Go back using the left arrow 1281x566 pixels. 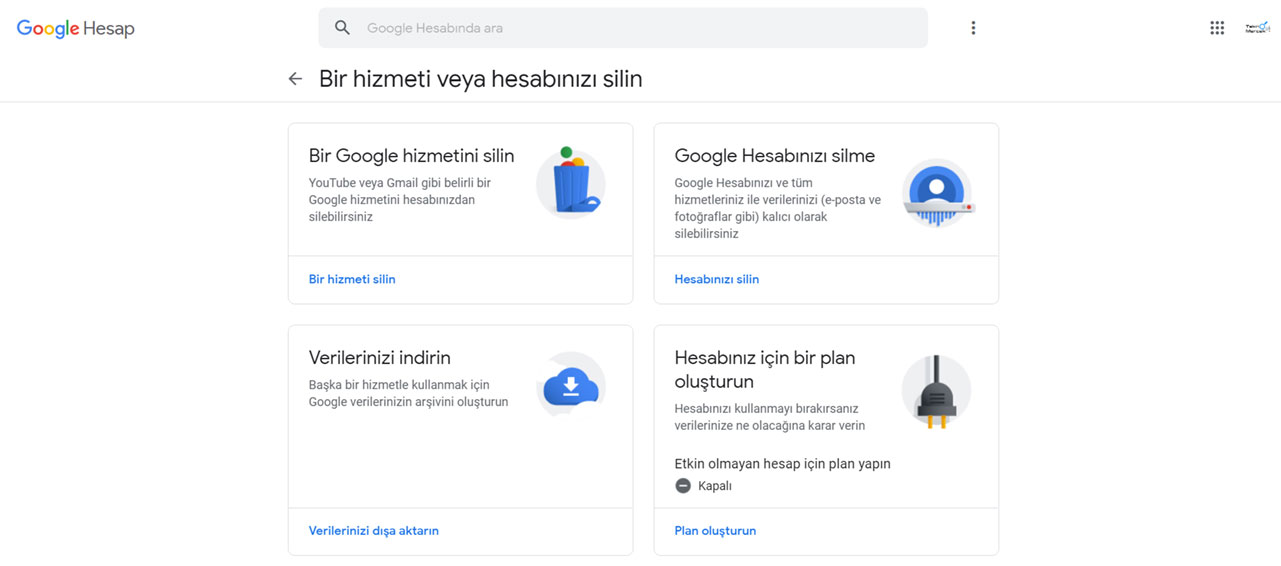295,79
